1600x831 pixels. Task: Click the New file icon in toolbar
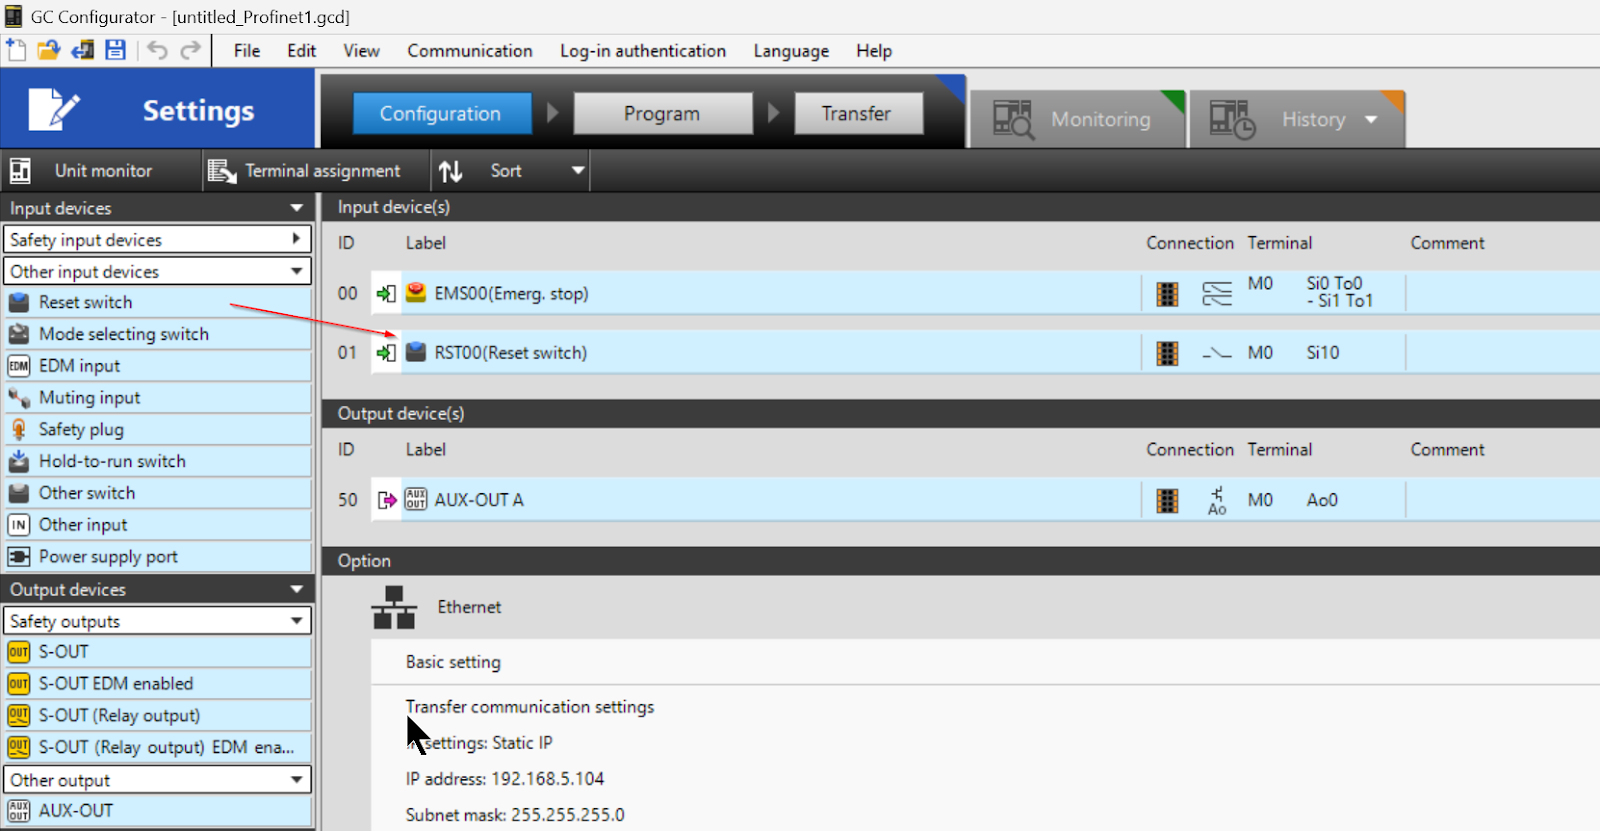(16, 50)
